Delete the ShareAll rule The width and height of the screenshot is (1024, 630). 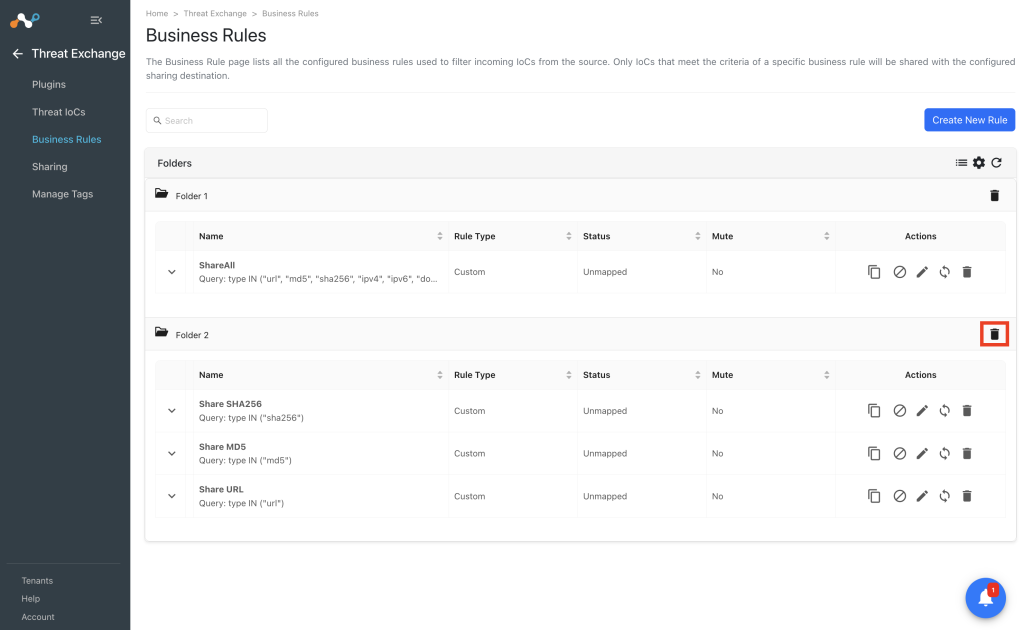click(967, 272)
